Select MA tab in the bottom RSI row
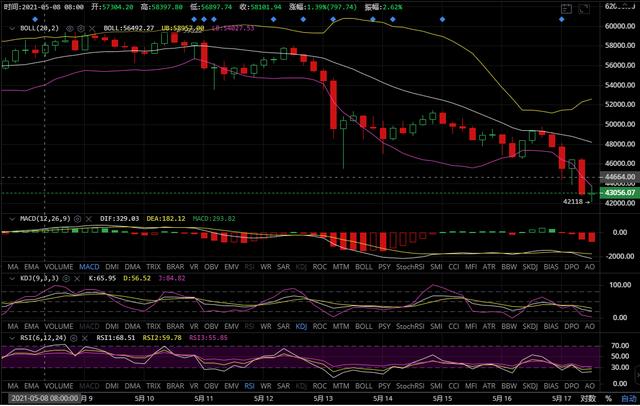This screenshot has height=406, width=640. (x=13, y=386)
